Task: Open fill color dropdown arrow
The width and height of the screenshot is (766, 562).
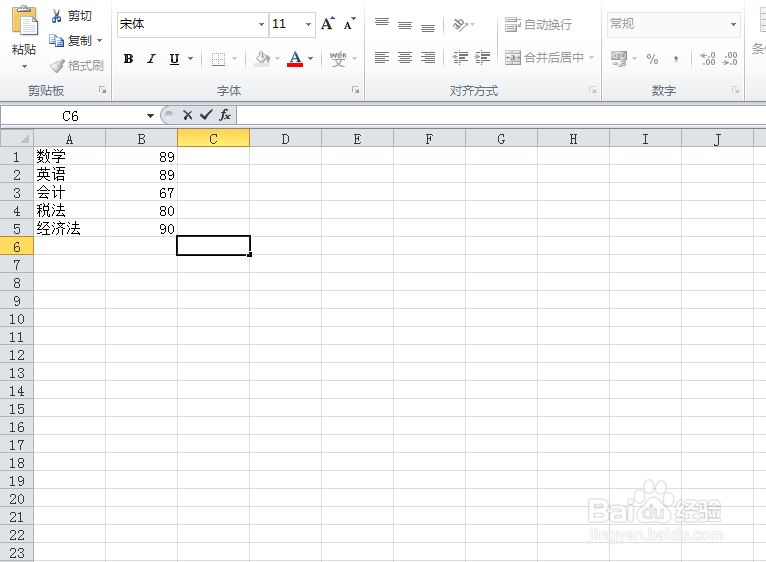Action: point(277,59)
